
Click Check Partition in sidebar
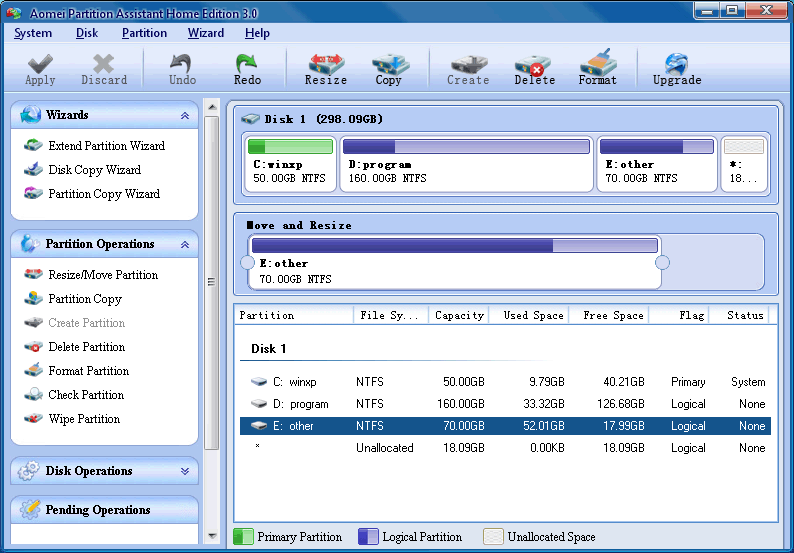86,395
